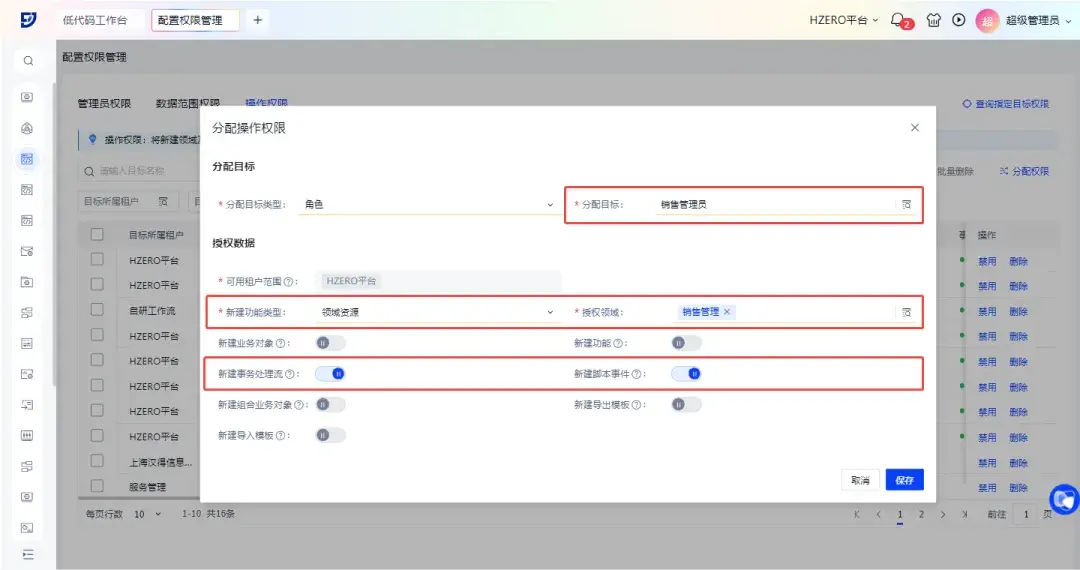The width and height of the screenshot is (1080, 570).
Task: Check the table header select-all checkbox
Action: point(97,235)
